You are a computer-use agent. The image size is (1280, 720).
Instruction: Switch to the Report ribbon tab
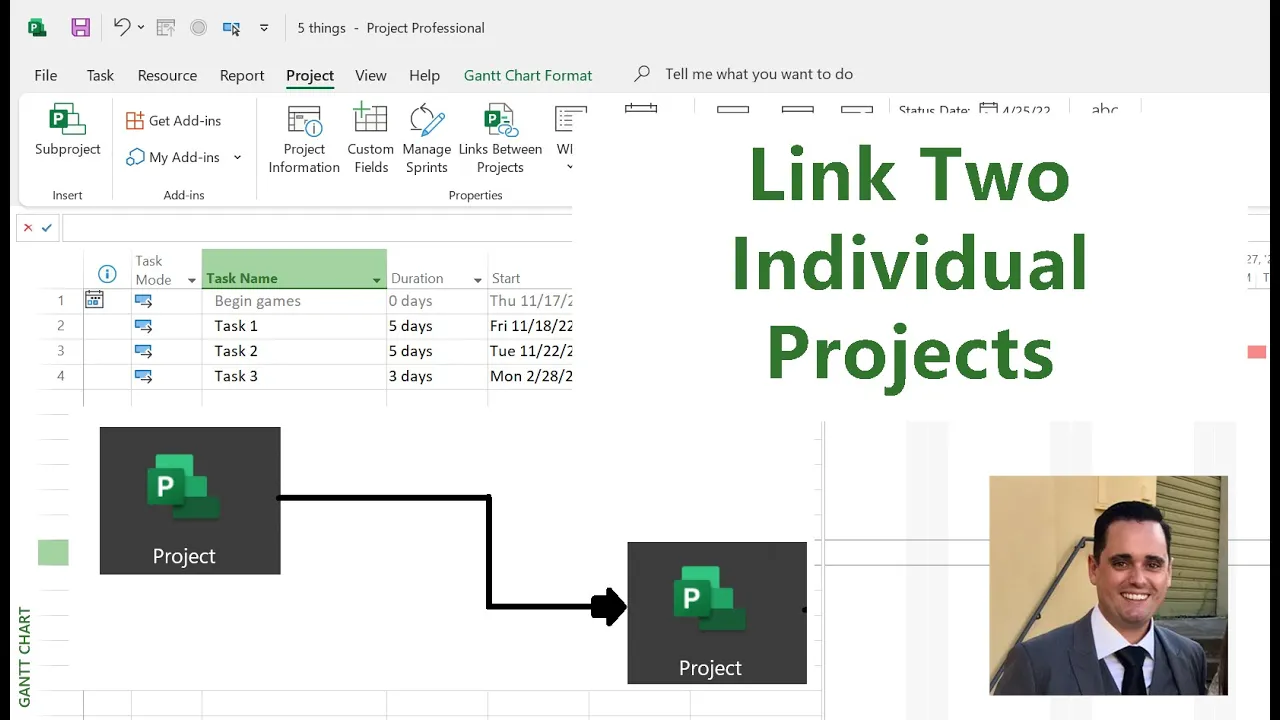pos(242,75)
